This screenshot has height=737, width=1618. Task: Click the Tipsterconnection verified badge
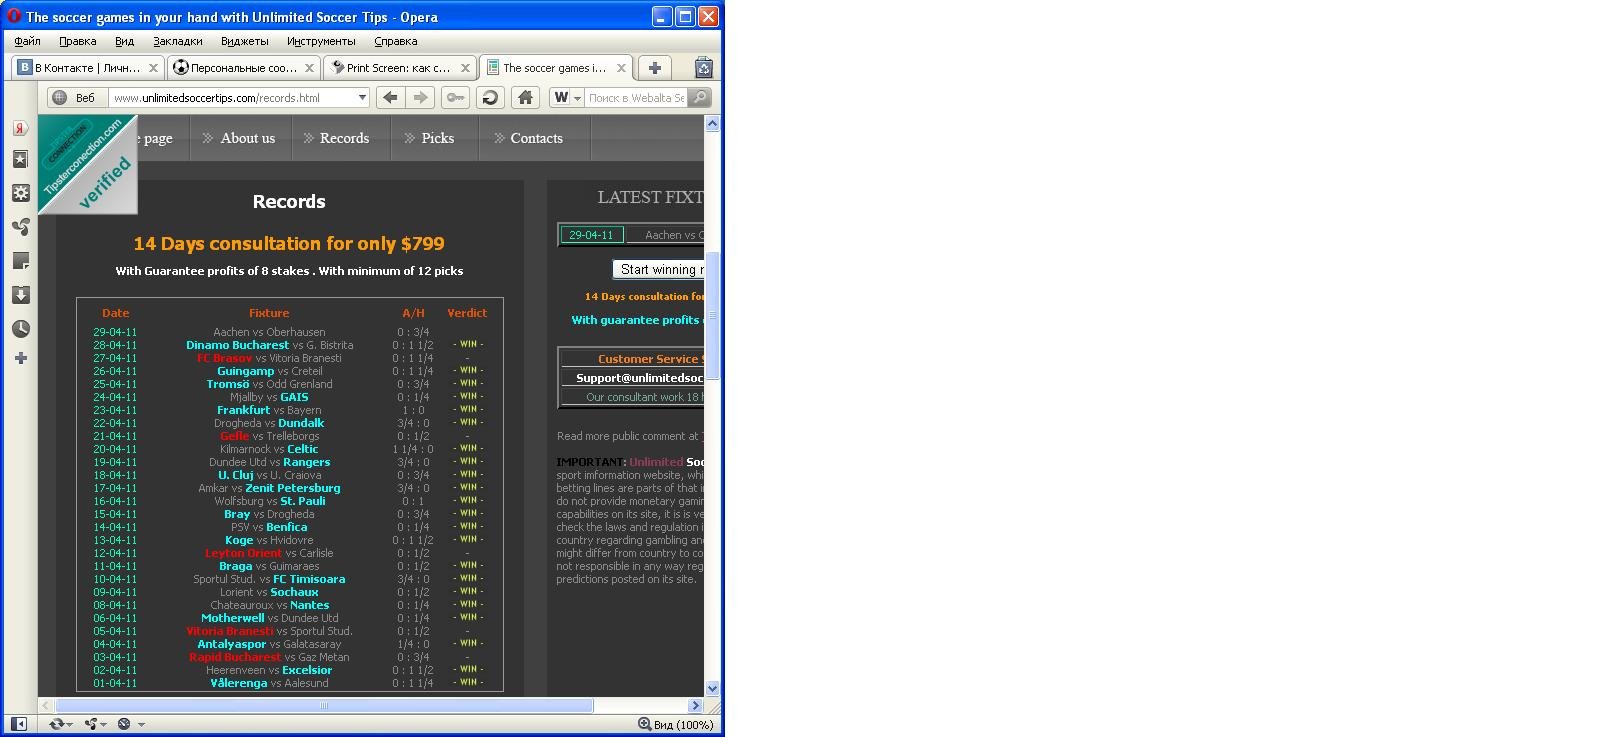click(87, 164)
